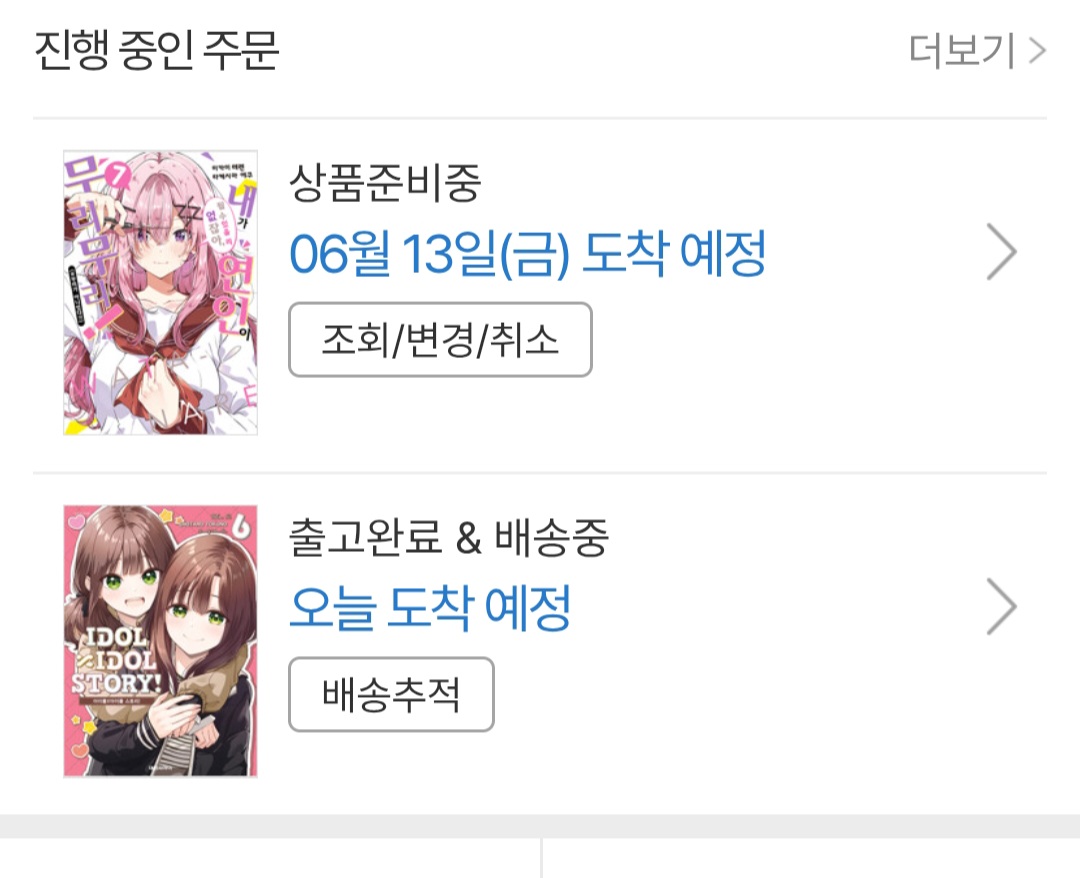Click the chevron next to 더보기
Screen dimensions: 1080x878
(1037, 50)
